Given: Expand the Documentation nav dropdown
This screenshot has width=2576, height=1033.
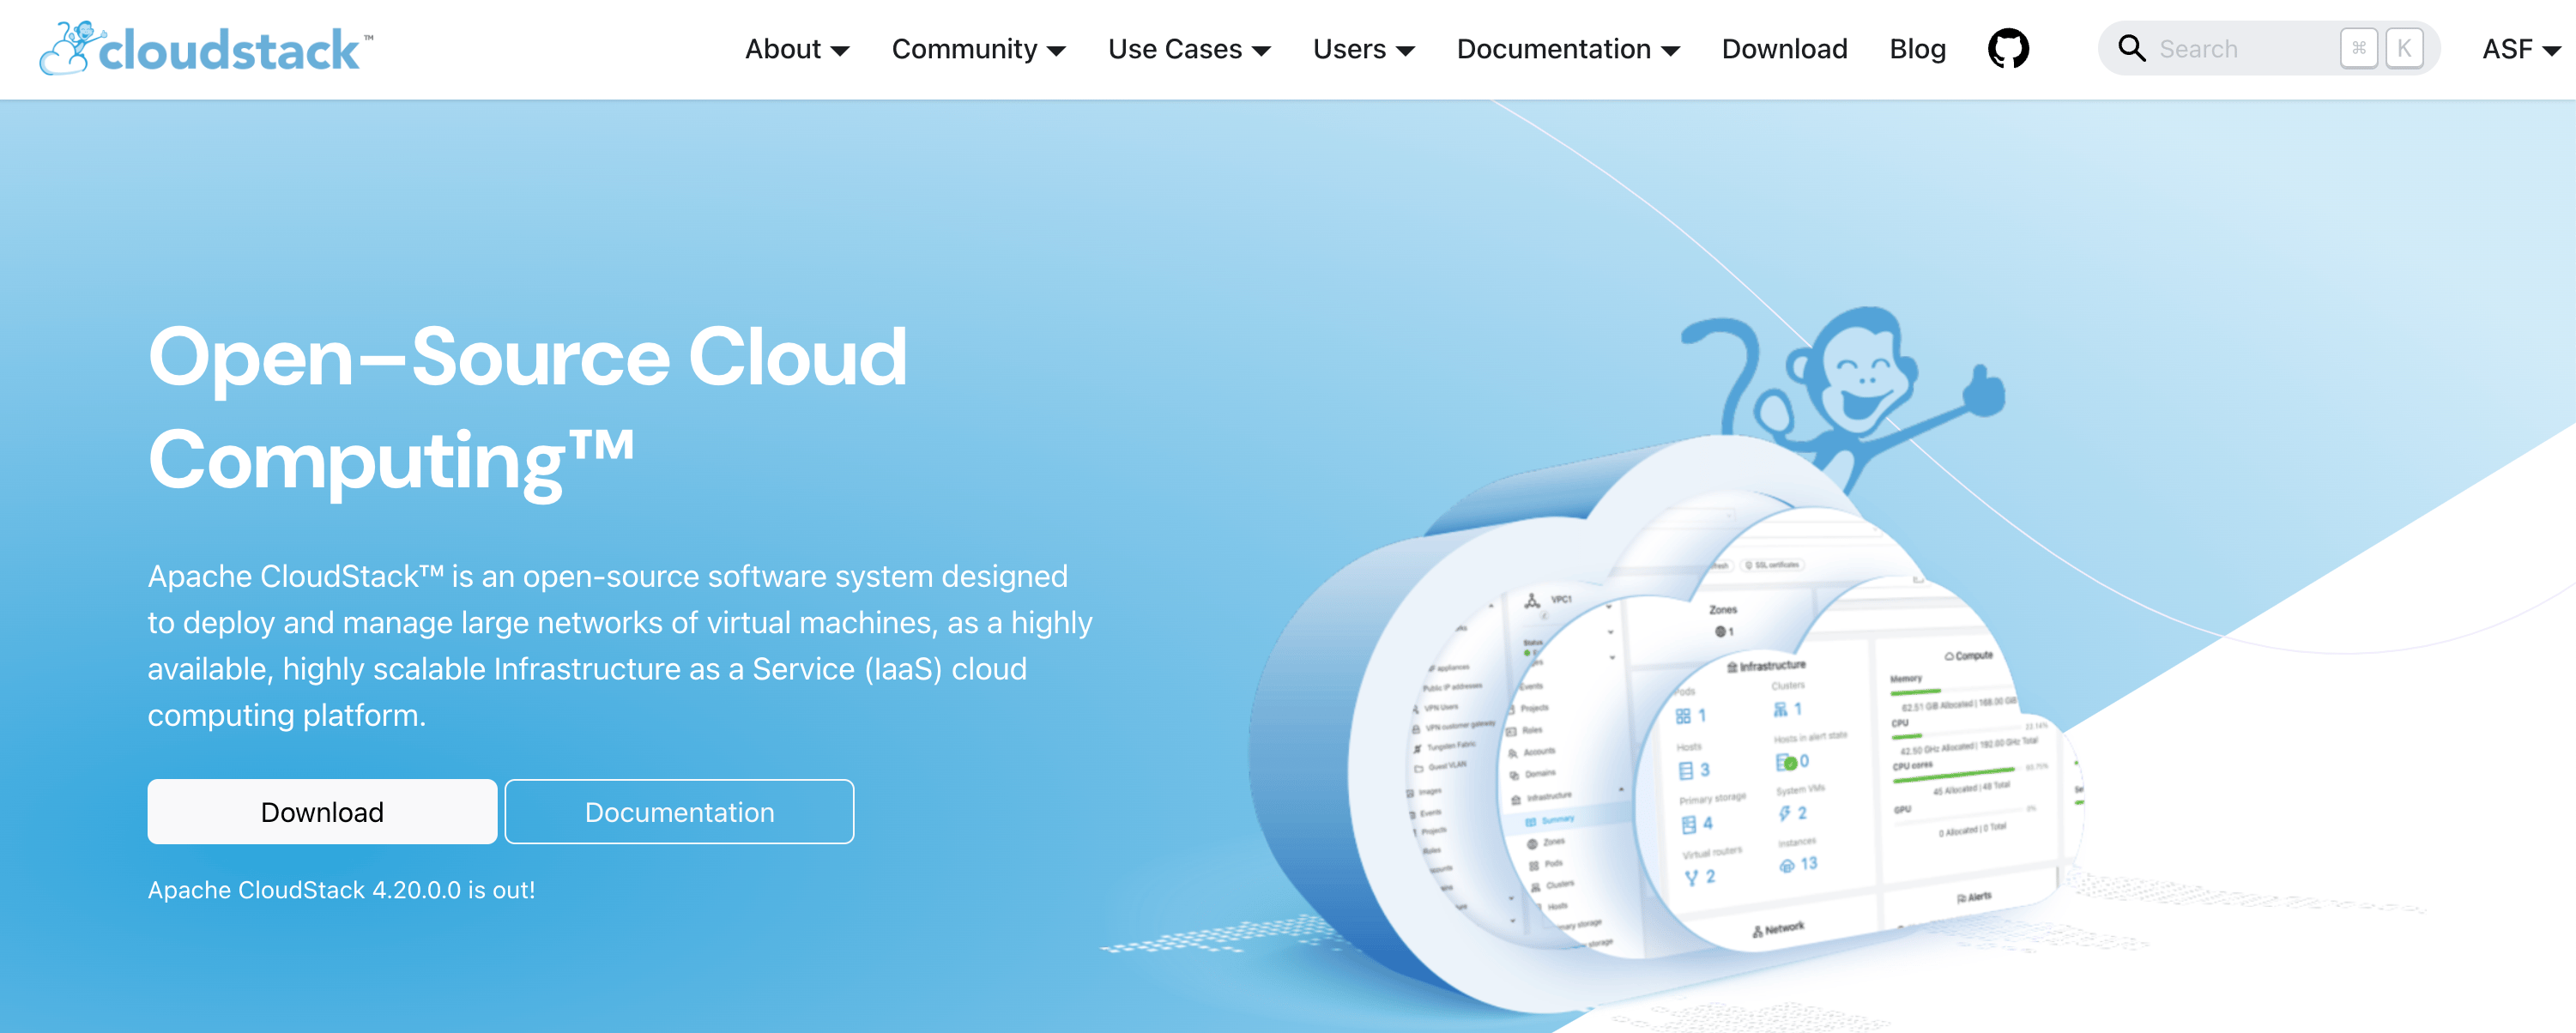Looking at the screenshot, I should tap(1568, 49).
